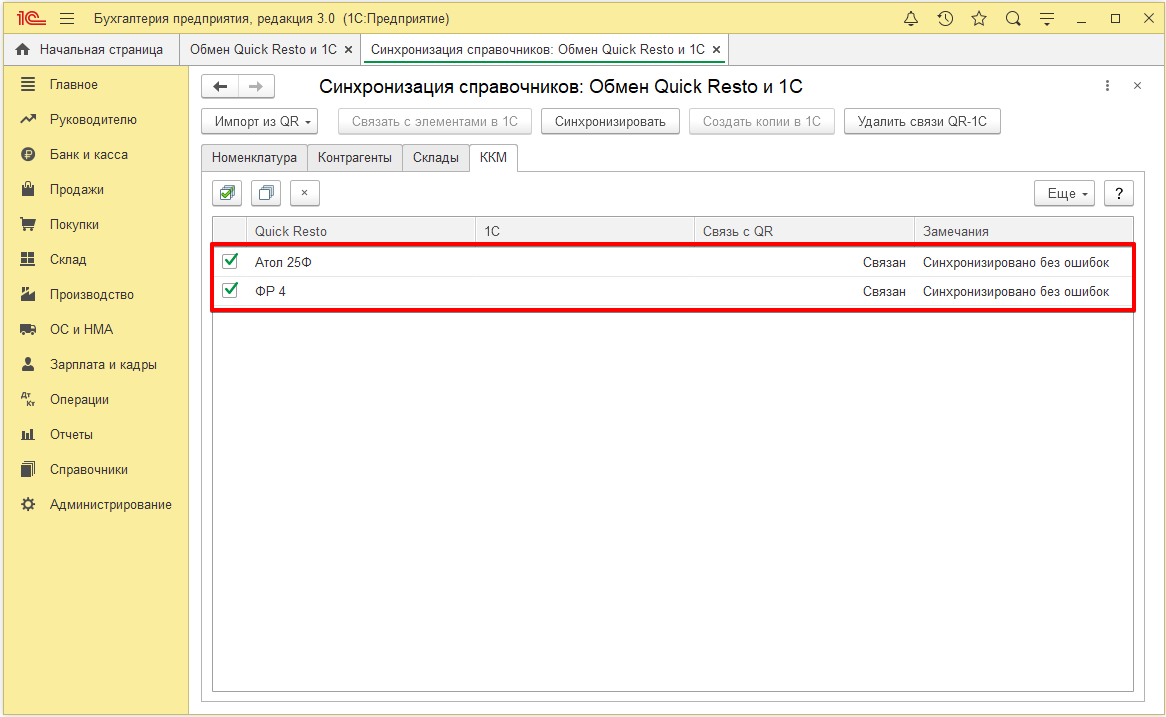The height and width of the screenshot is (717, 1166).
Task: Click Удалить связи QR-1С button
Action: pyautogui.click(x=922, y=121)
